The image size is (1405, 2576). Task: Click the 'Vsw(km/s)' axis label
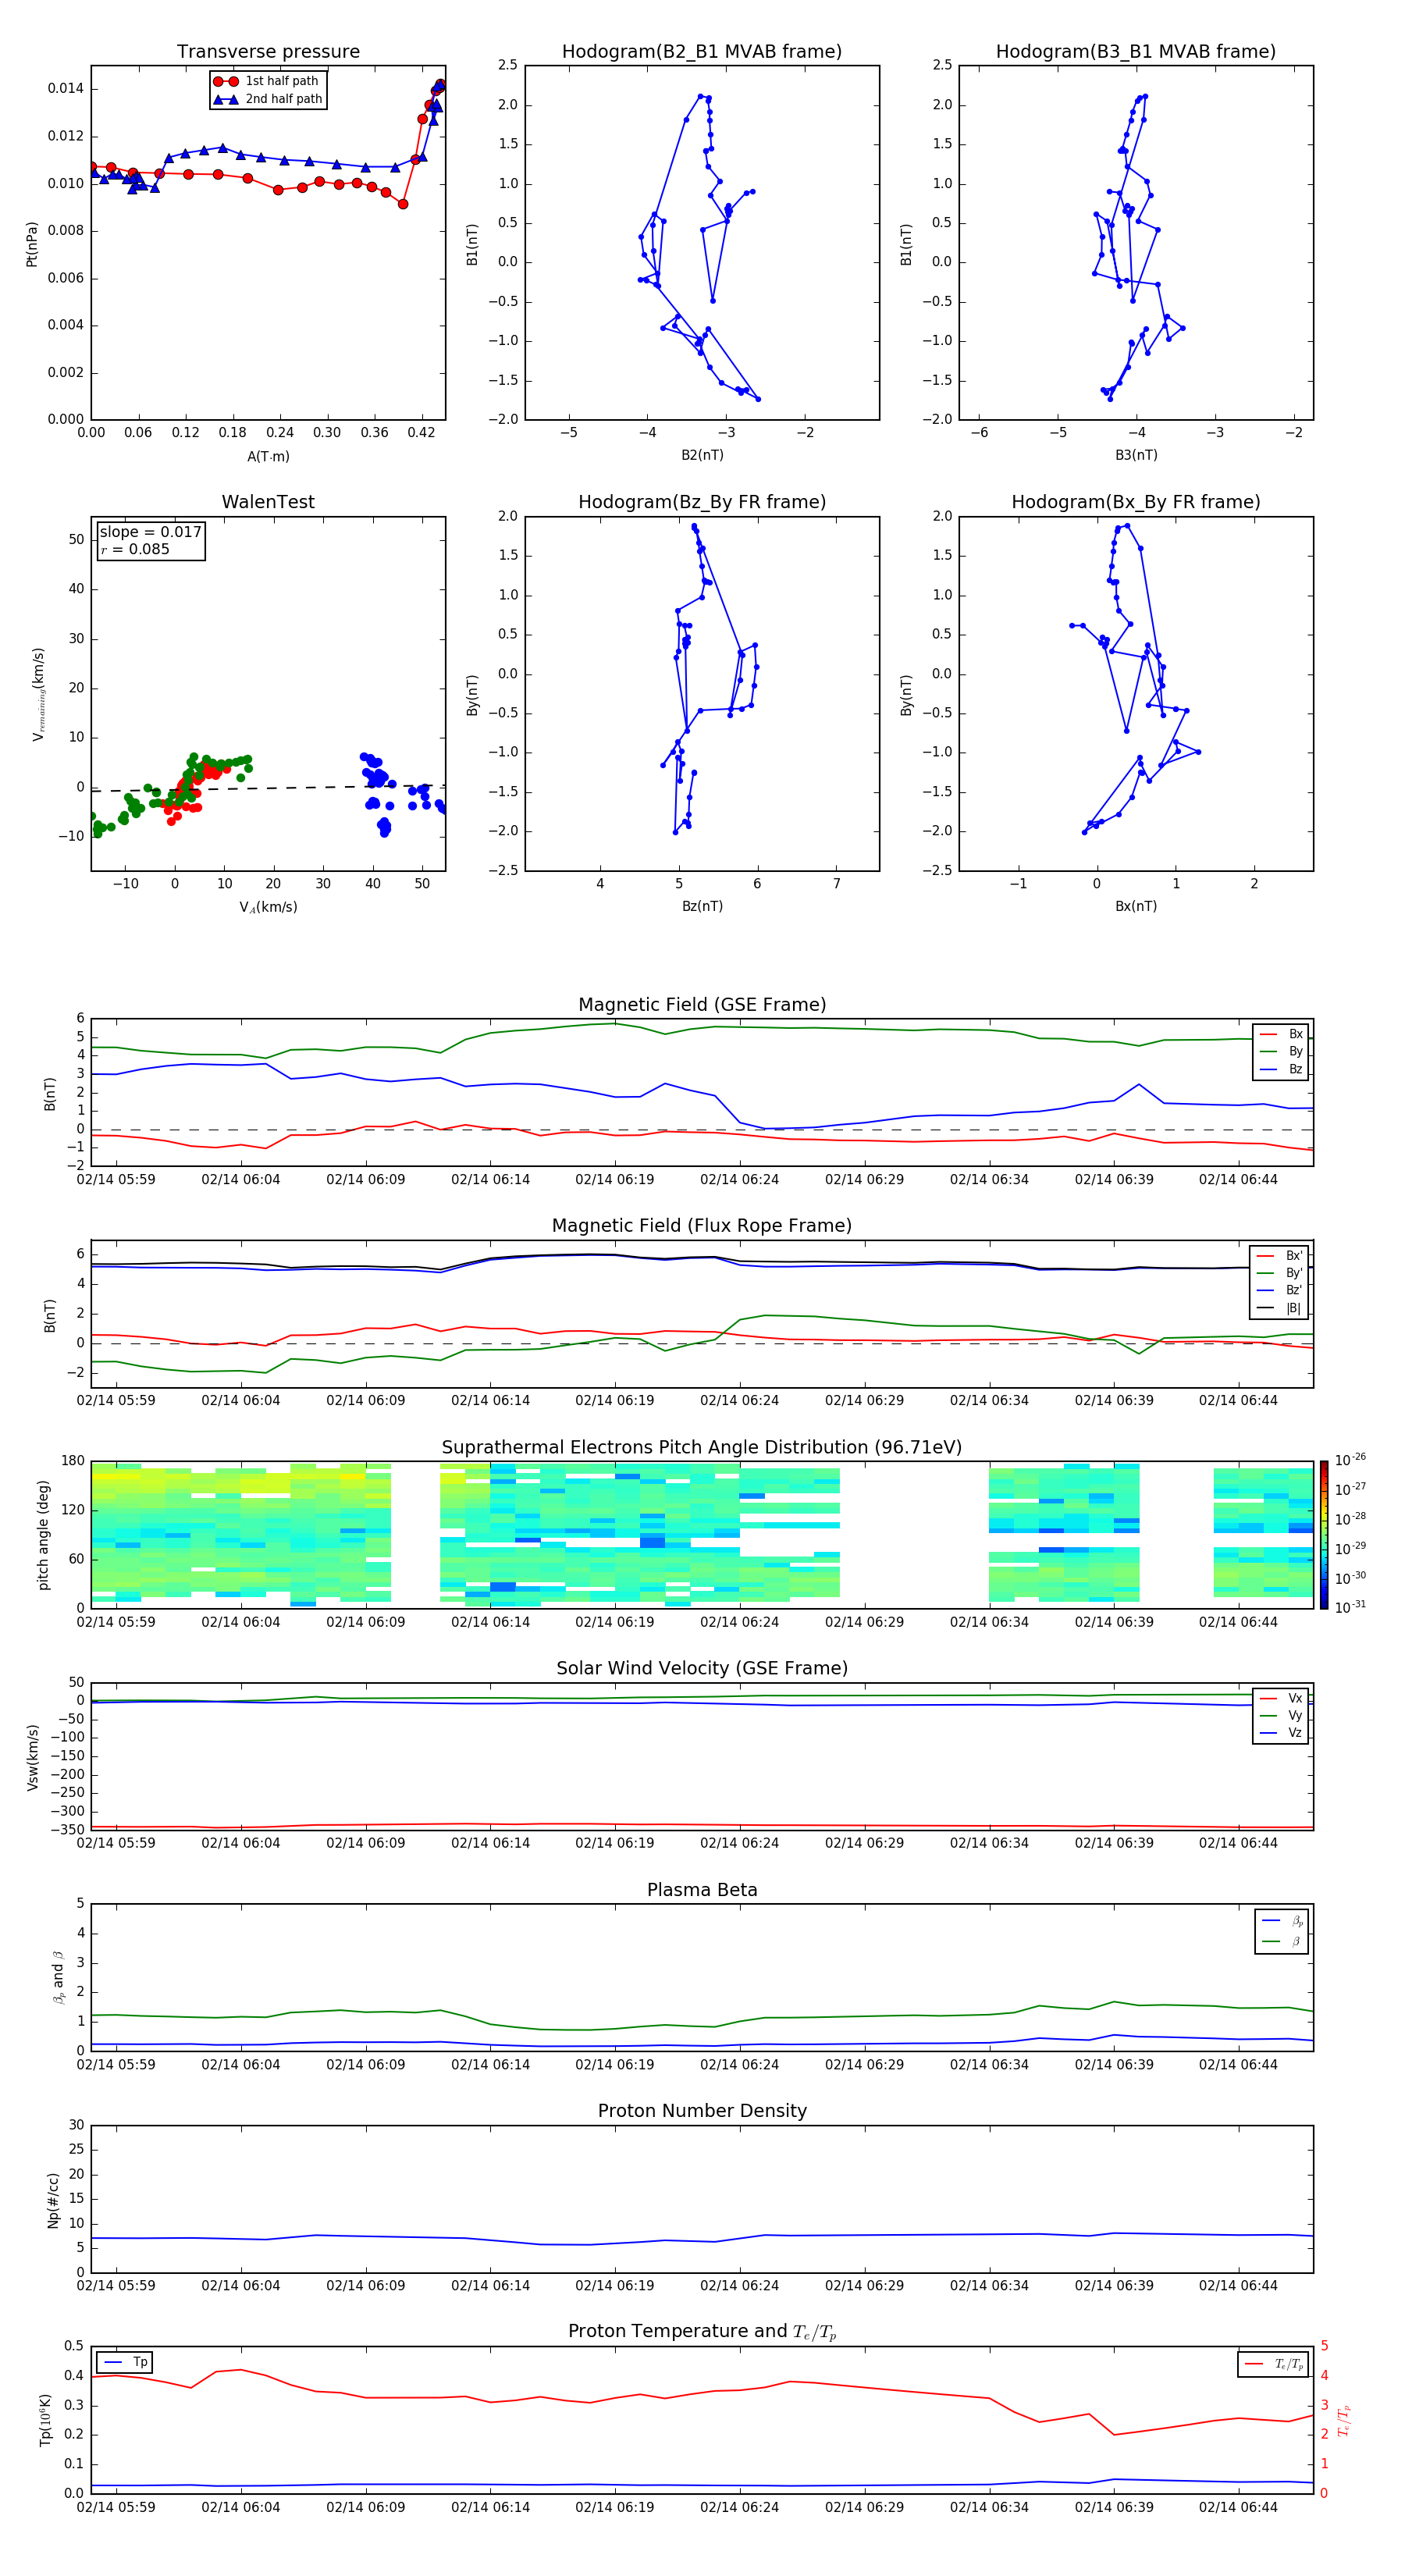[x=32, y=1757]
